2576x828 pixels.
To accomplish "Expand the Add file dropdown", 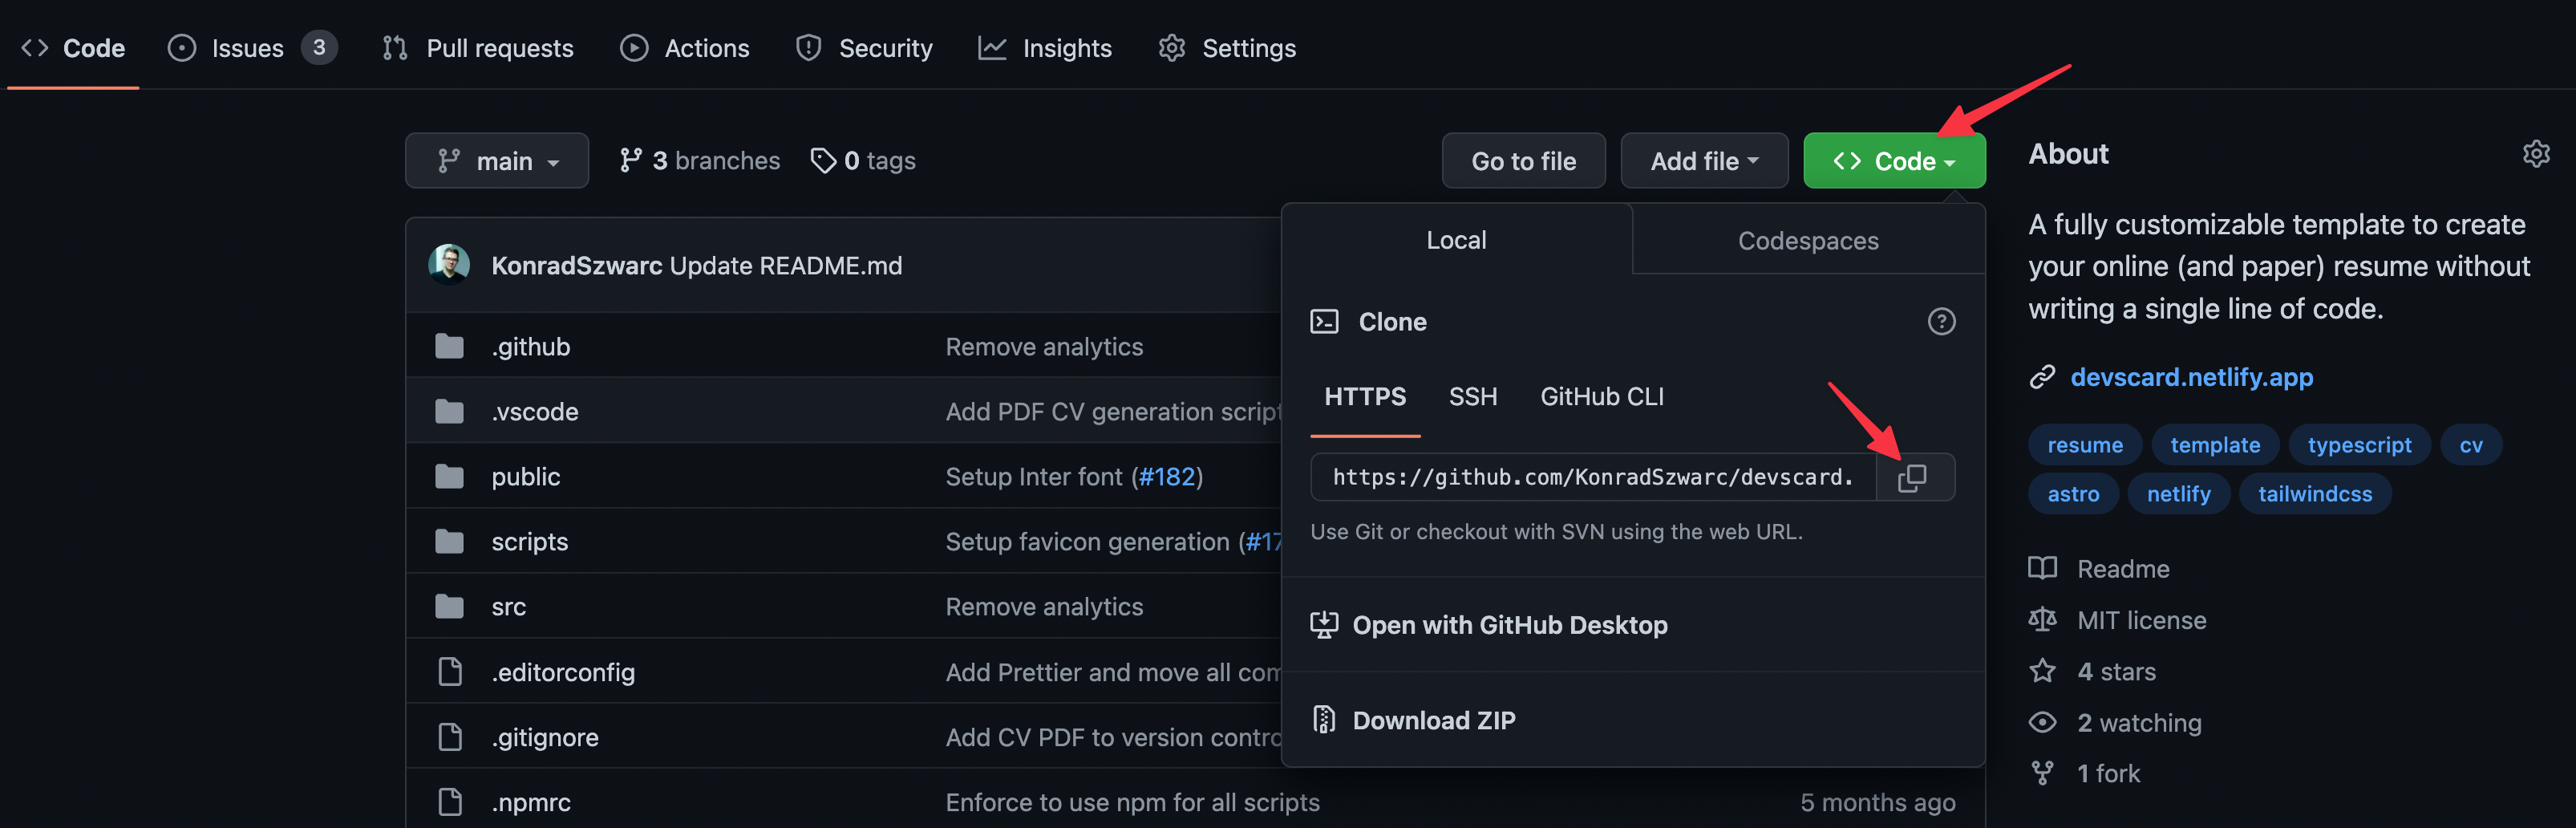I will [x=1703, y=161].
